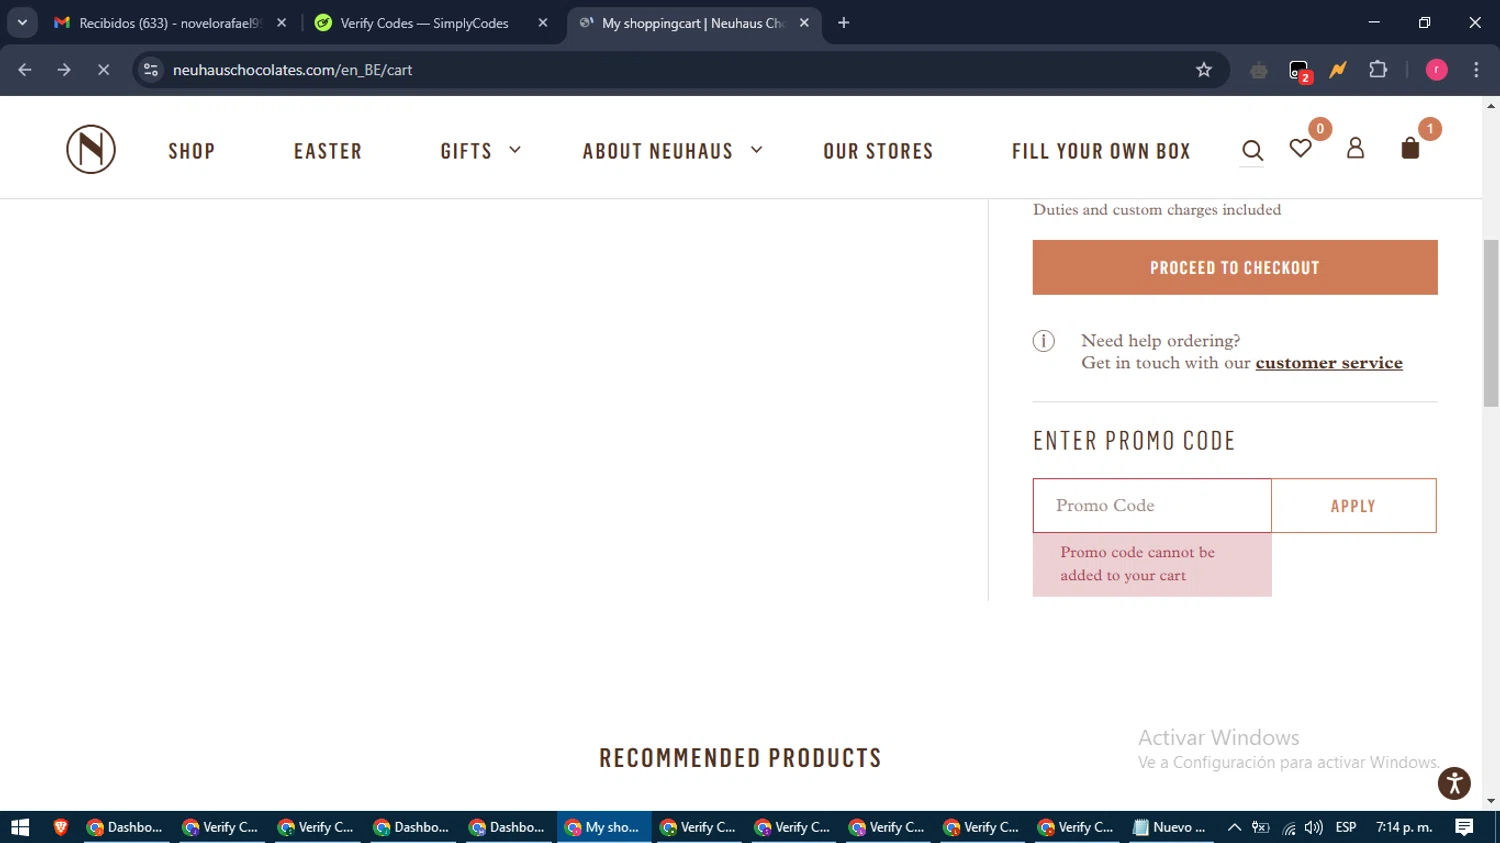This screenshot has height=843, width=1500.
Task: Click the 'Promo code cannot be added' message
Action: 1152,564
